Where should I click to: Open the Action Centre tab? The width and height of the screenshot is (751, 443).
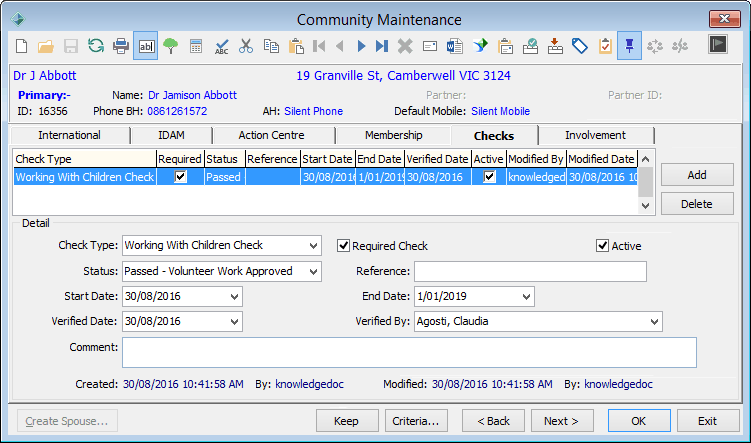tap(271, 136)
